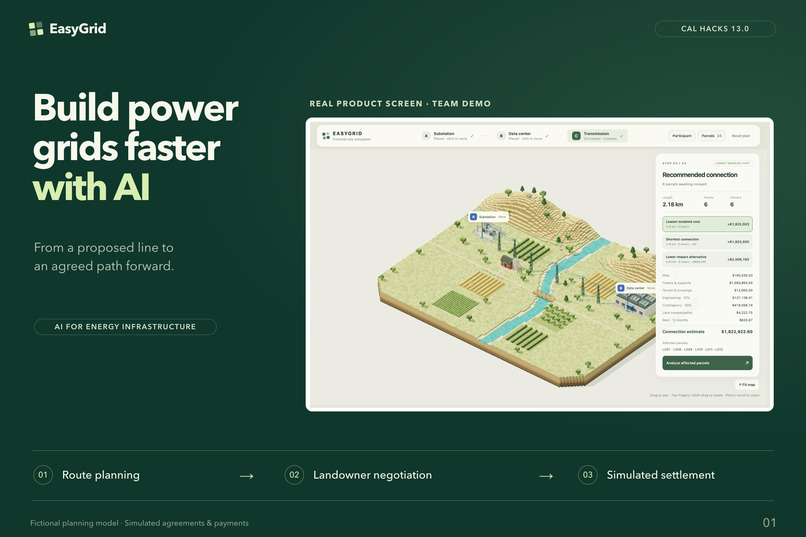This screenshot has width=806, height=537.
Task: Click the LOWEST MODELED COST tag
Action: tap(732, 163)
